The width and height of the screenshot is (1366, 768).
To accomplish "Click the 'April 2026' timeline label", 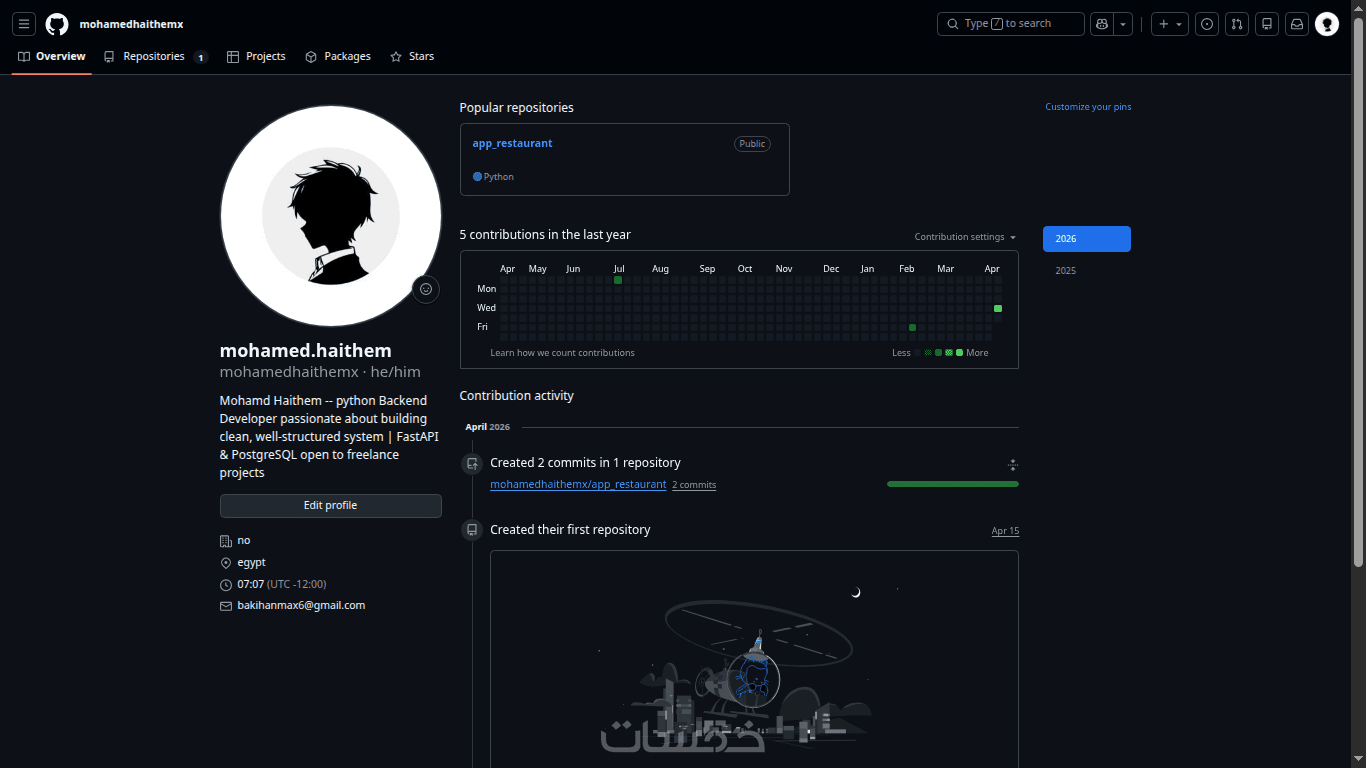I will [x=487, y=427].
